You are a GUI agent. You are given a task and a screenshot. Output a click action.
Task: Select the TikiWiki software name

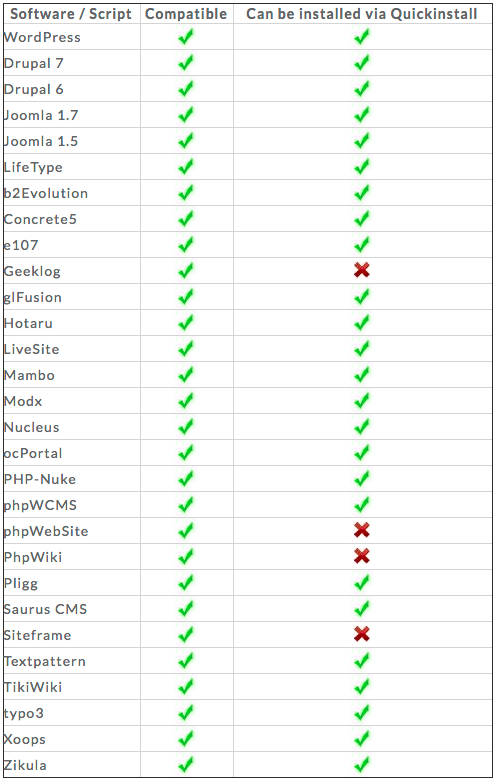pyautogui.click(x=33, y=687)
